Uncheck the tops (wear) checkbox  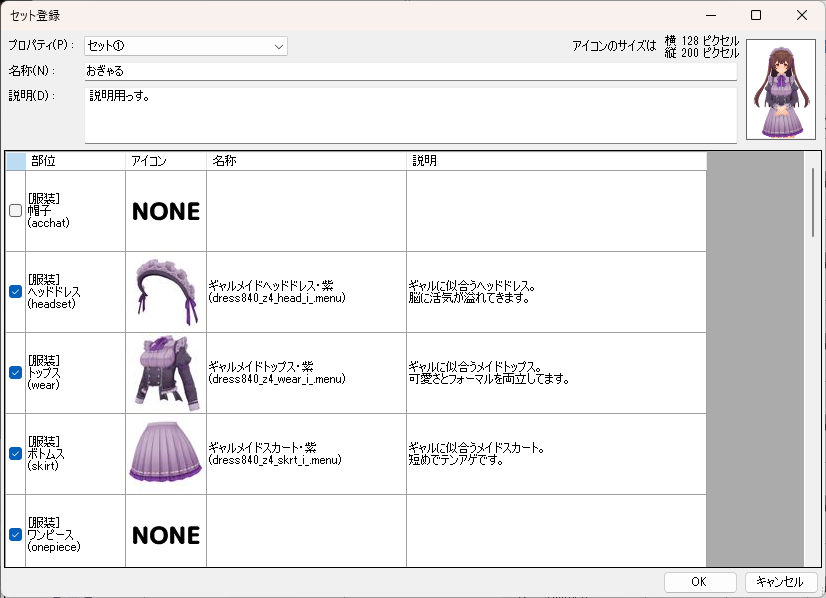(15, 373)
